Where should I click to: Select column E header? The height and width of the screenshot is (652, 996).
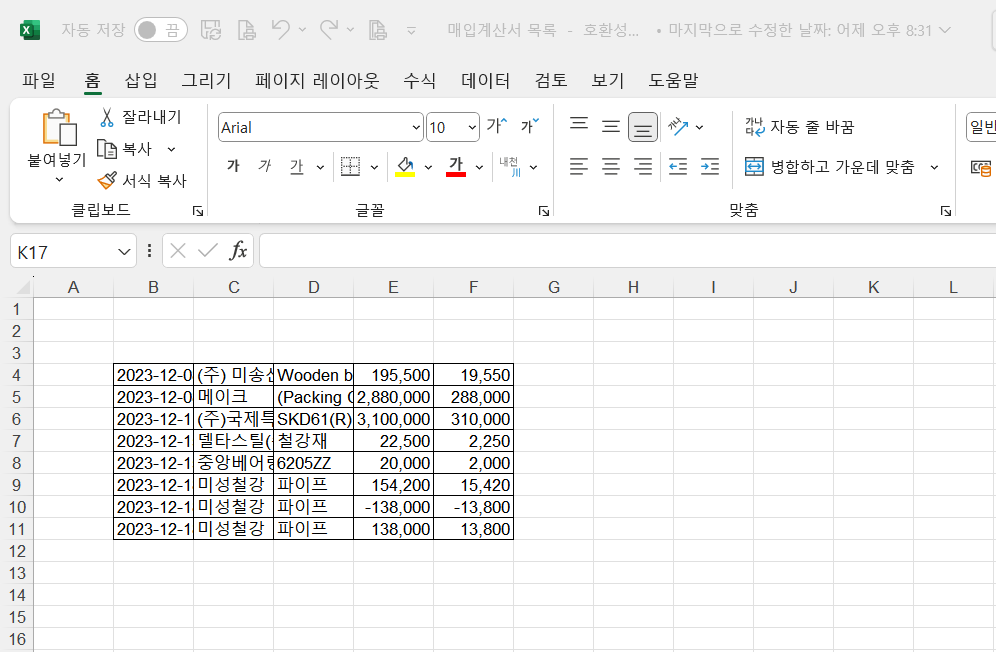[393, 287]
